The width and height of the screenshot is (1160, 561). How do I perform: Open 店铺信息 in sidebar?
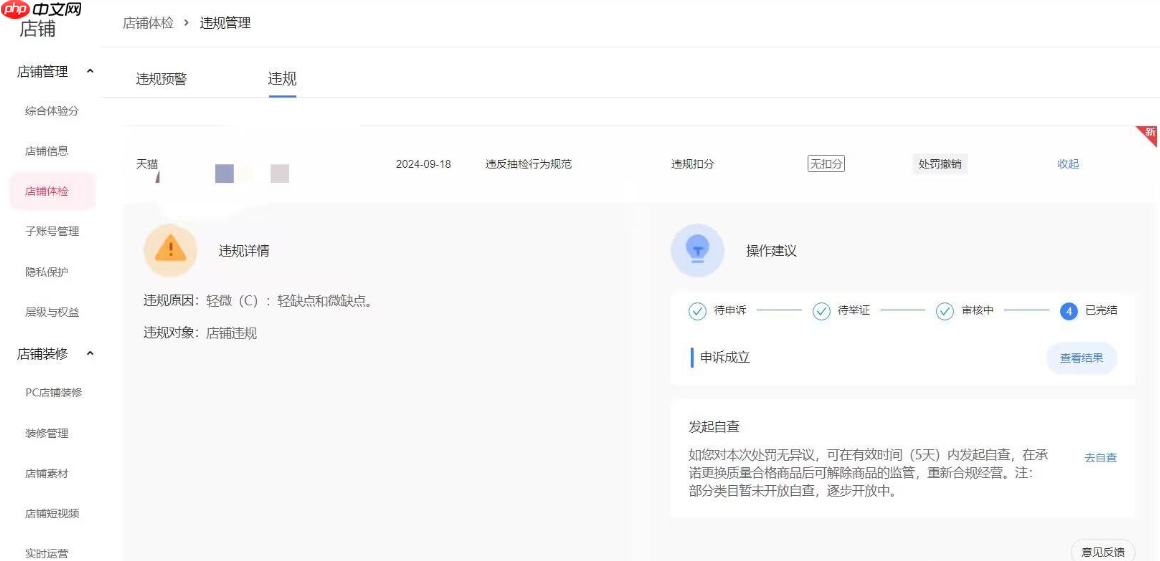pyautogui.click(x=47, y=151)
